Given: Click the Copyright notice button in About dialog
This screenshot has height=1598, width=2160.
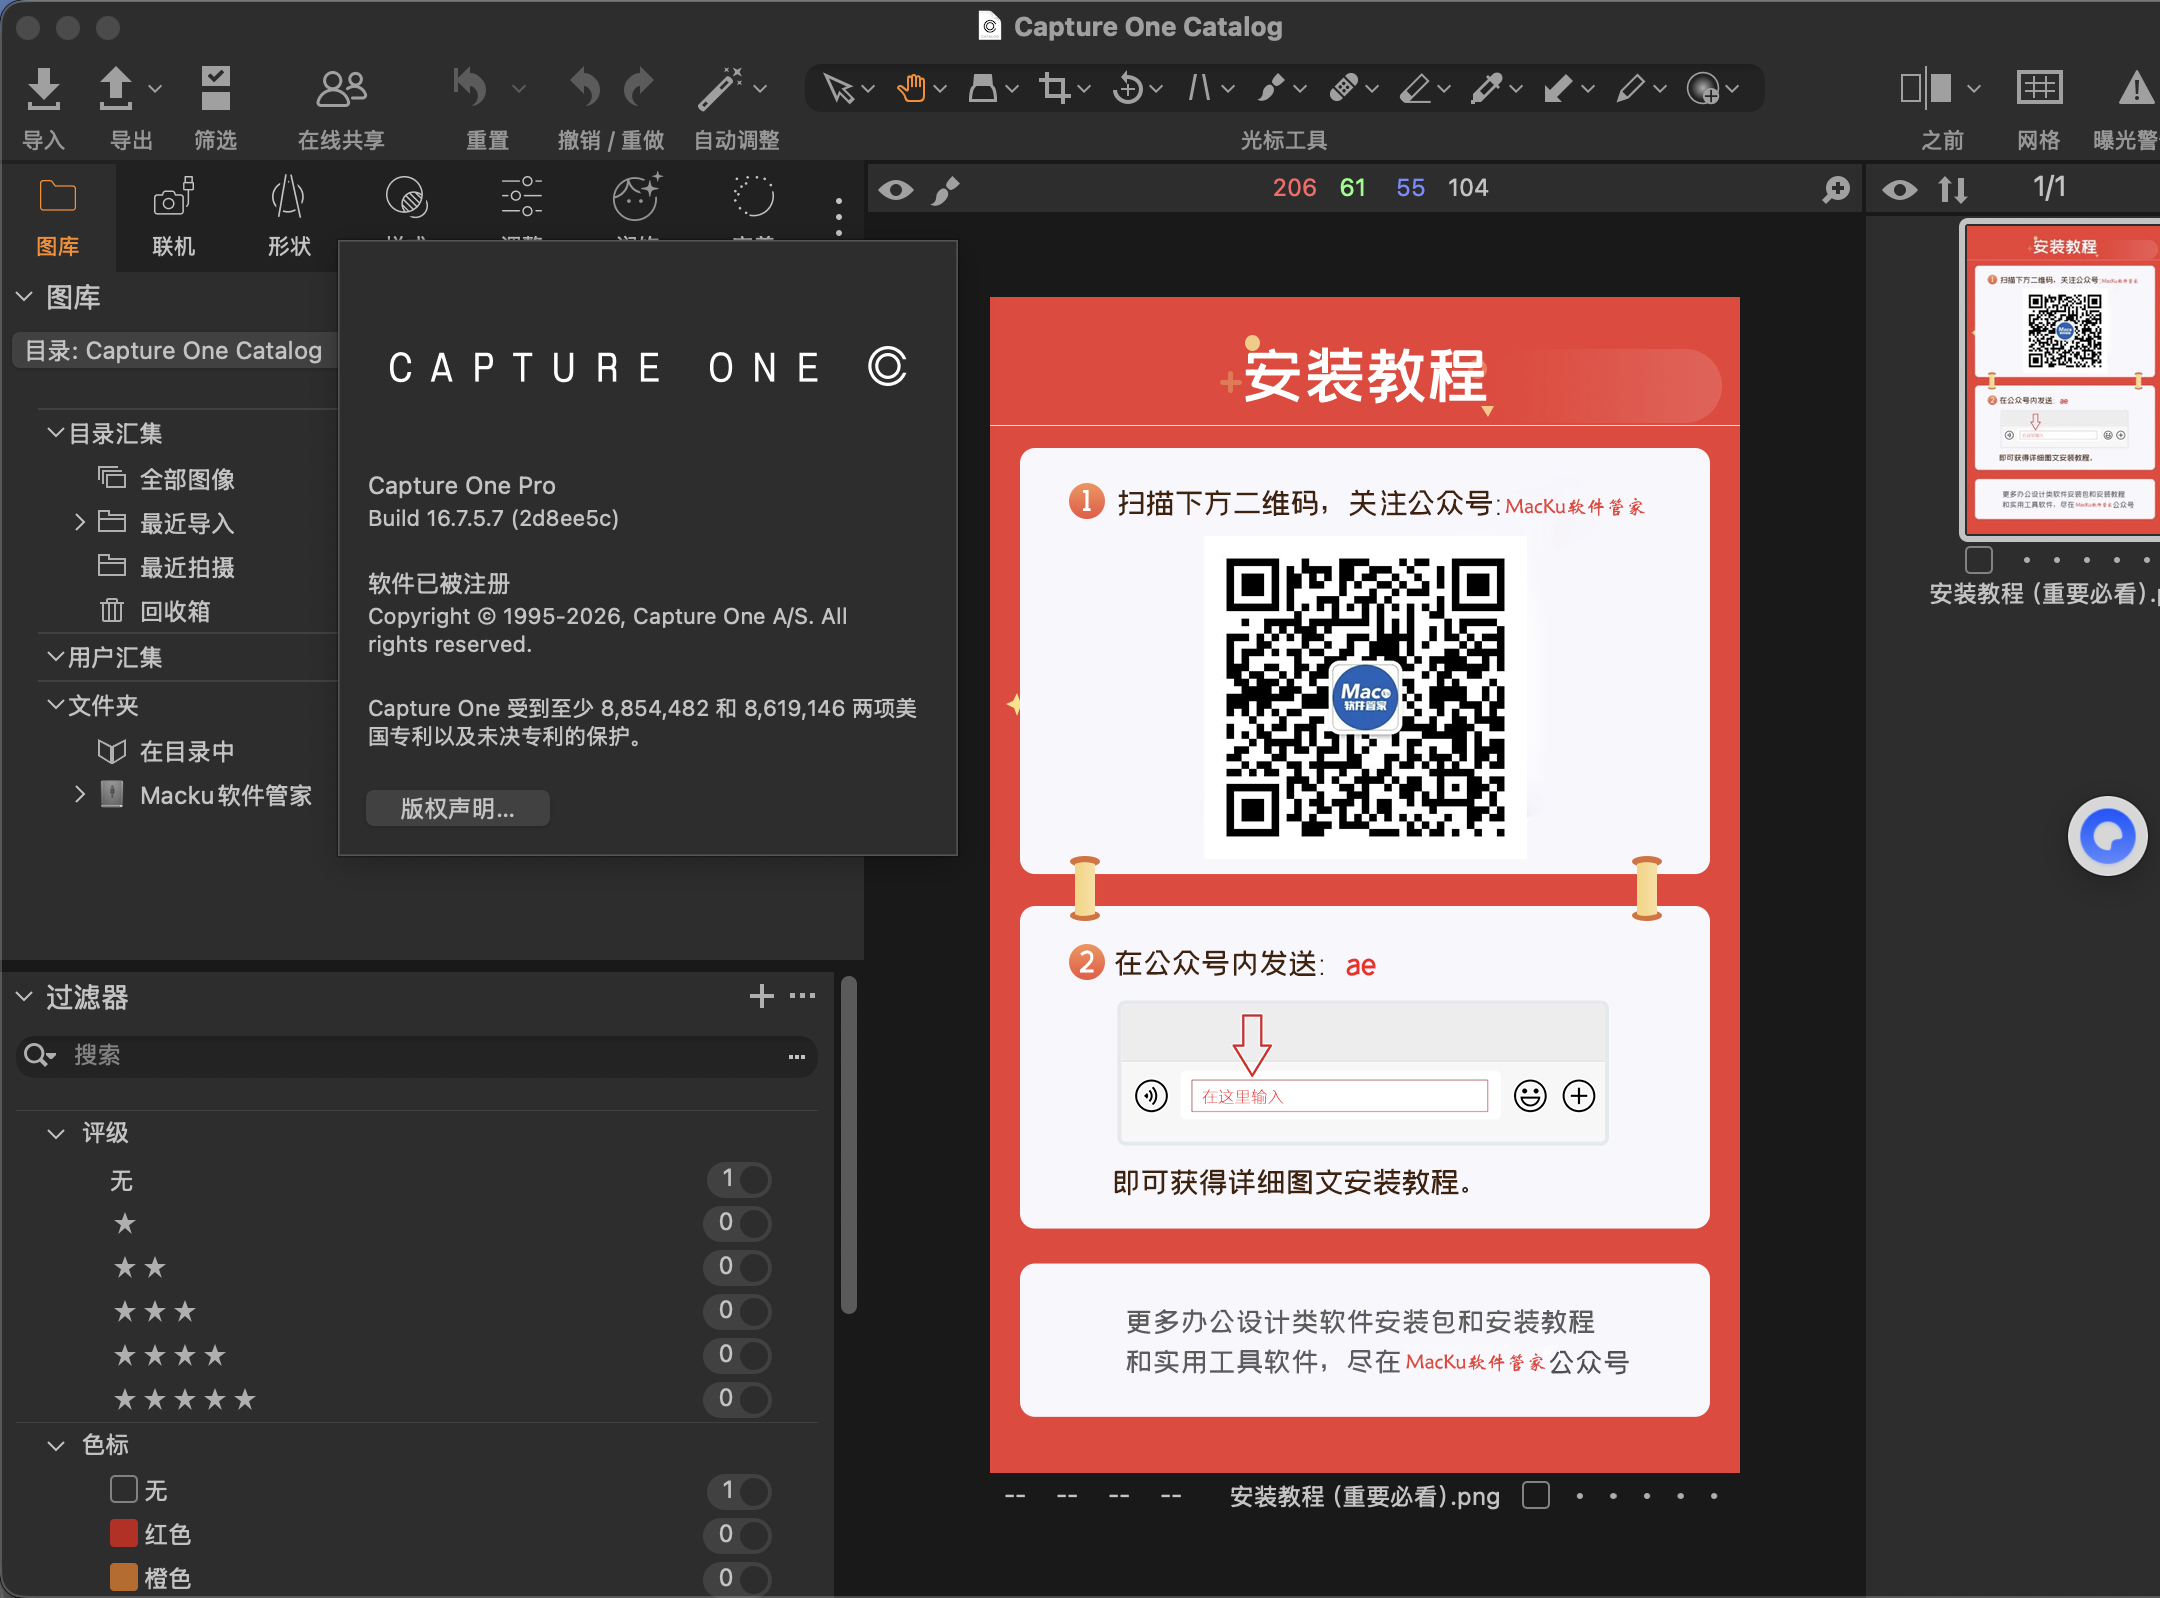Looking at the screenshot, I should (x=457, y=808).
